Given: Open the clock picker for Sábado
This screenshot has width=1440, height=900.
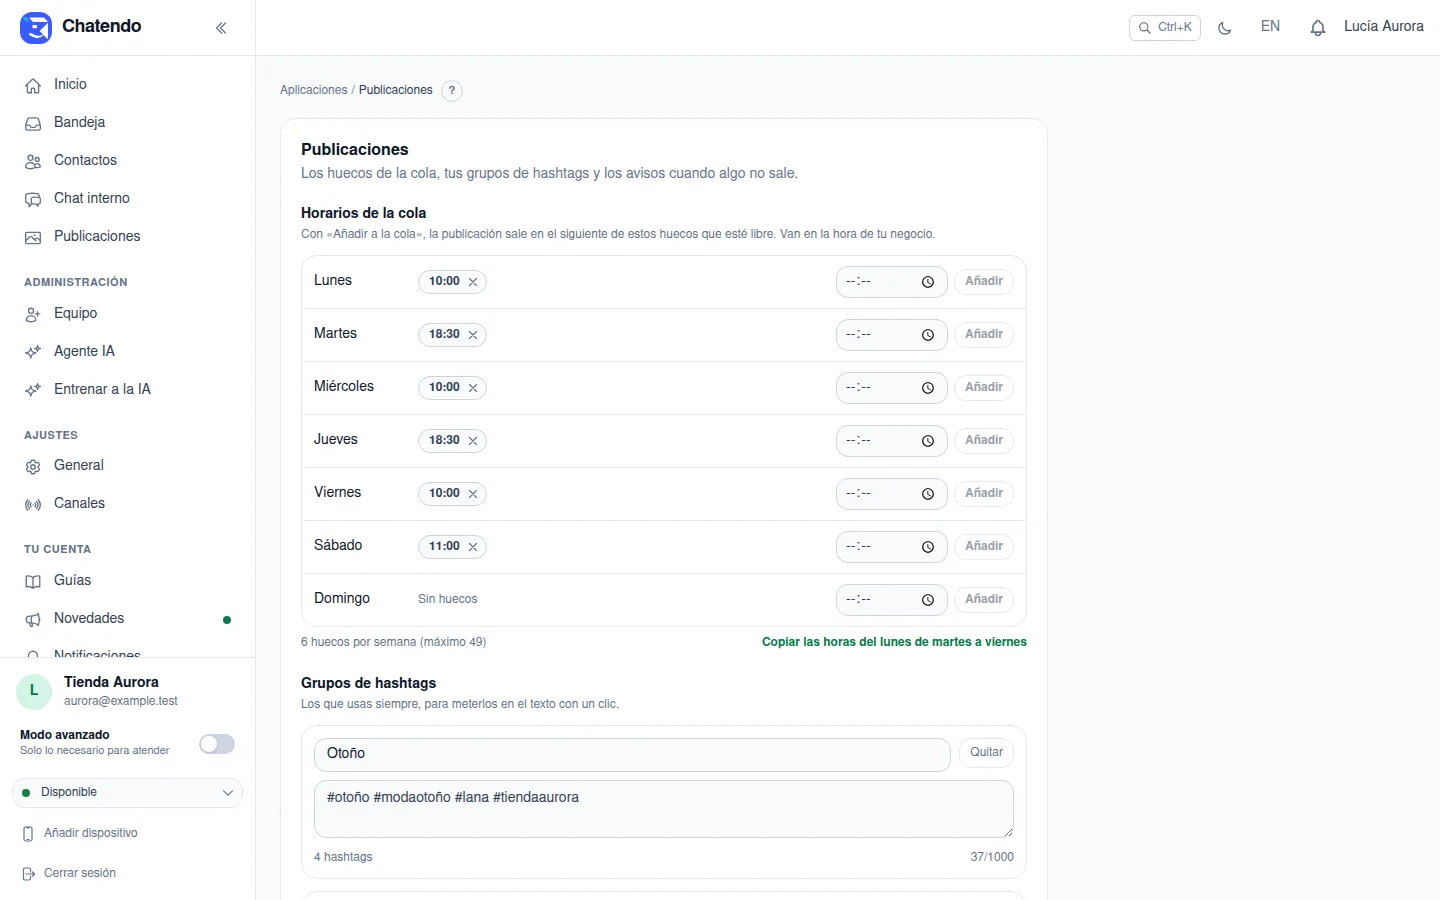Looking at the screenshot, I should 928,547.
